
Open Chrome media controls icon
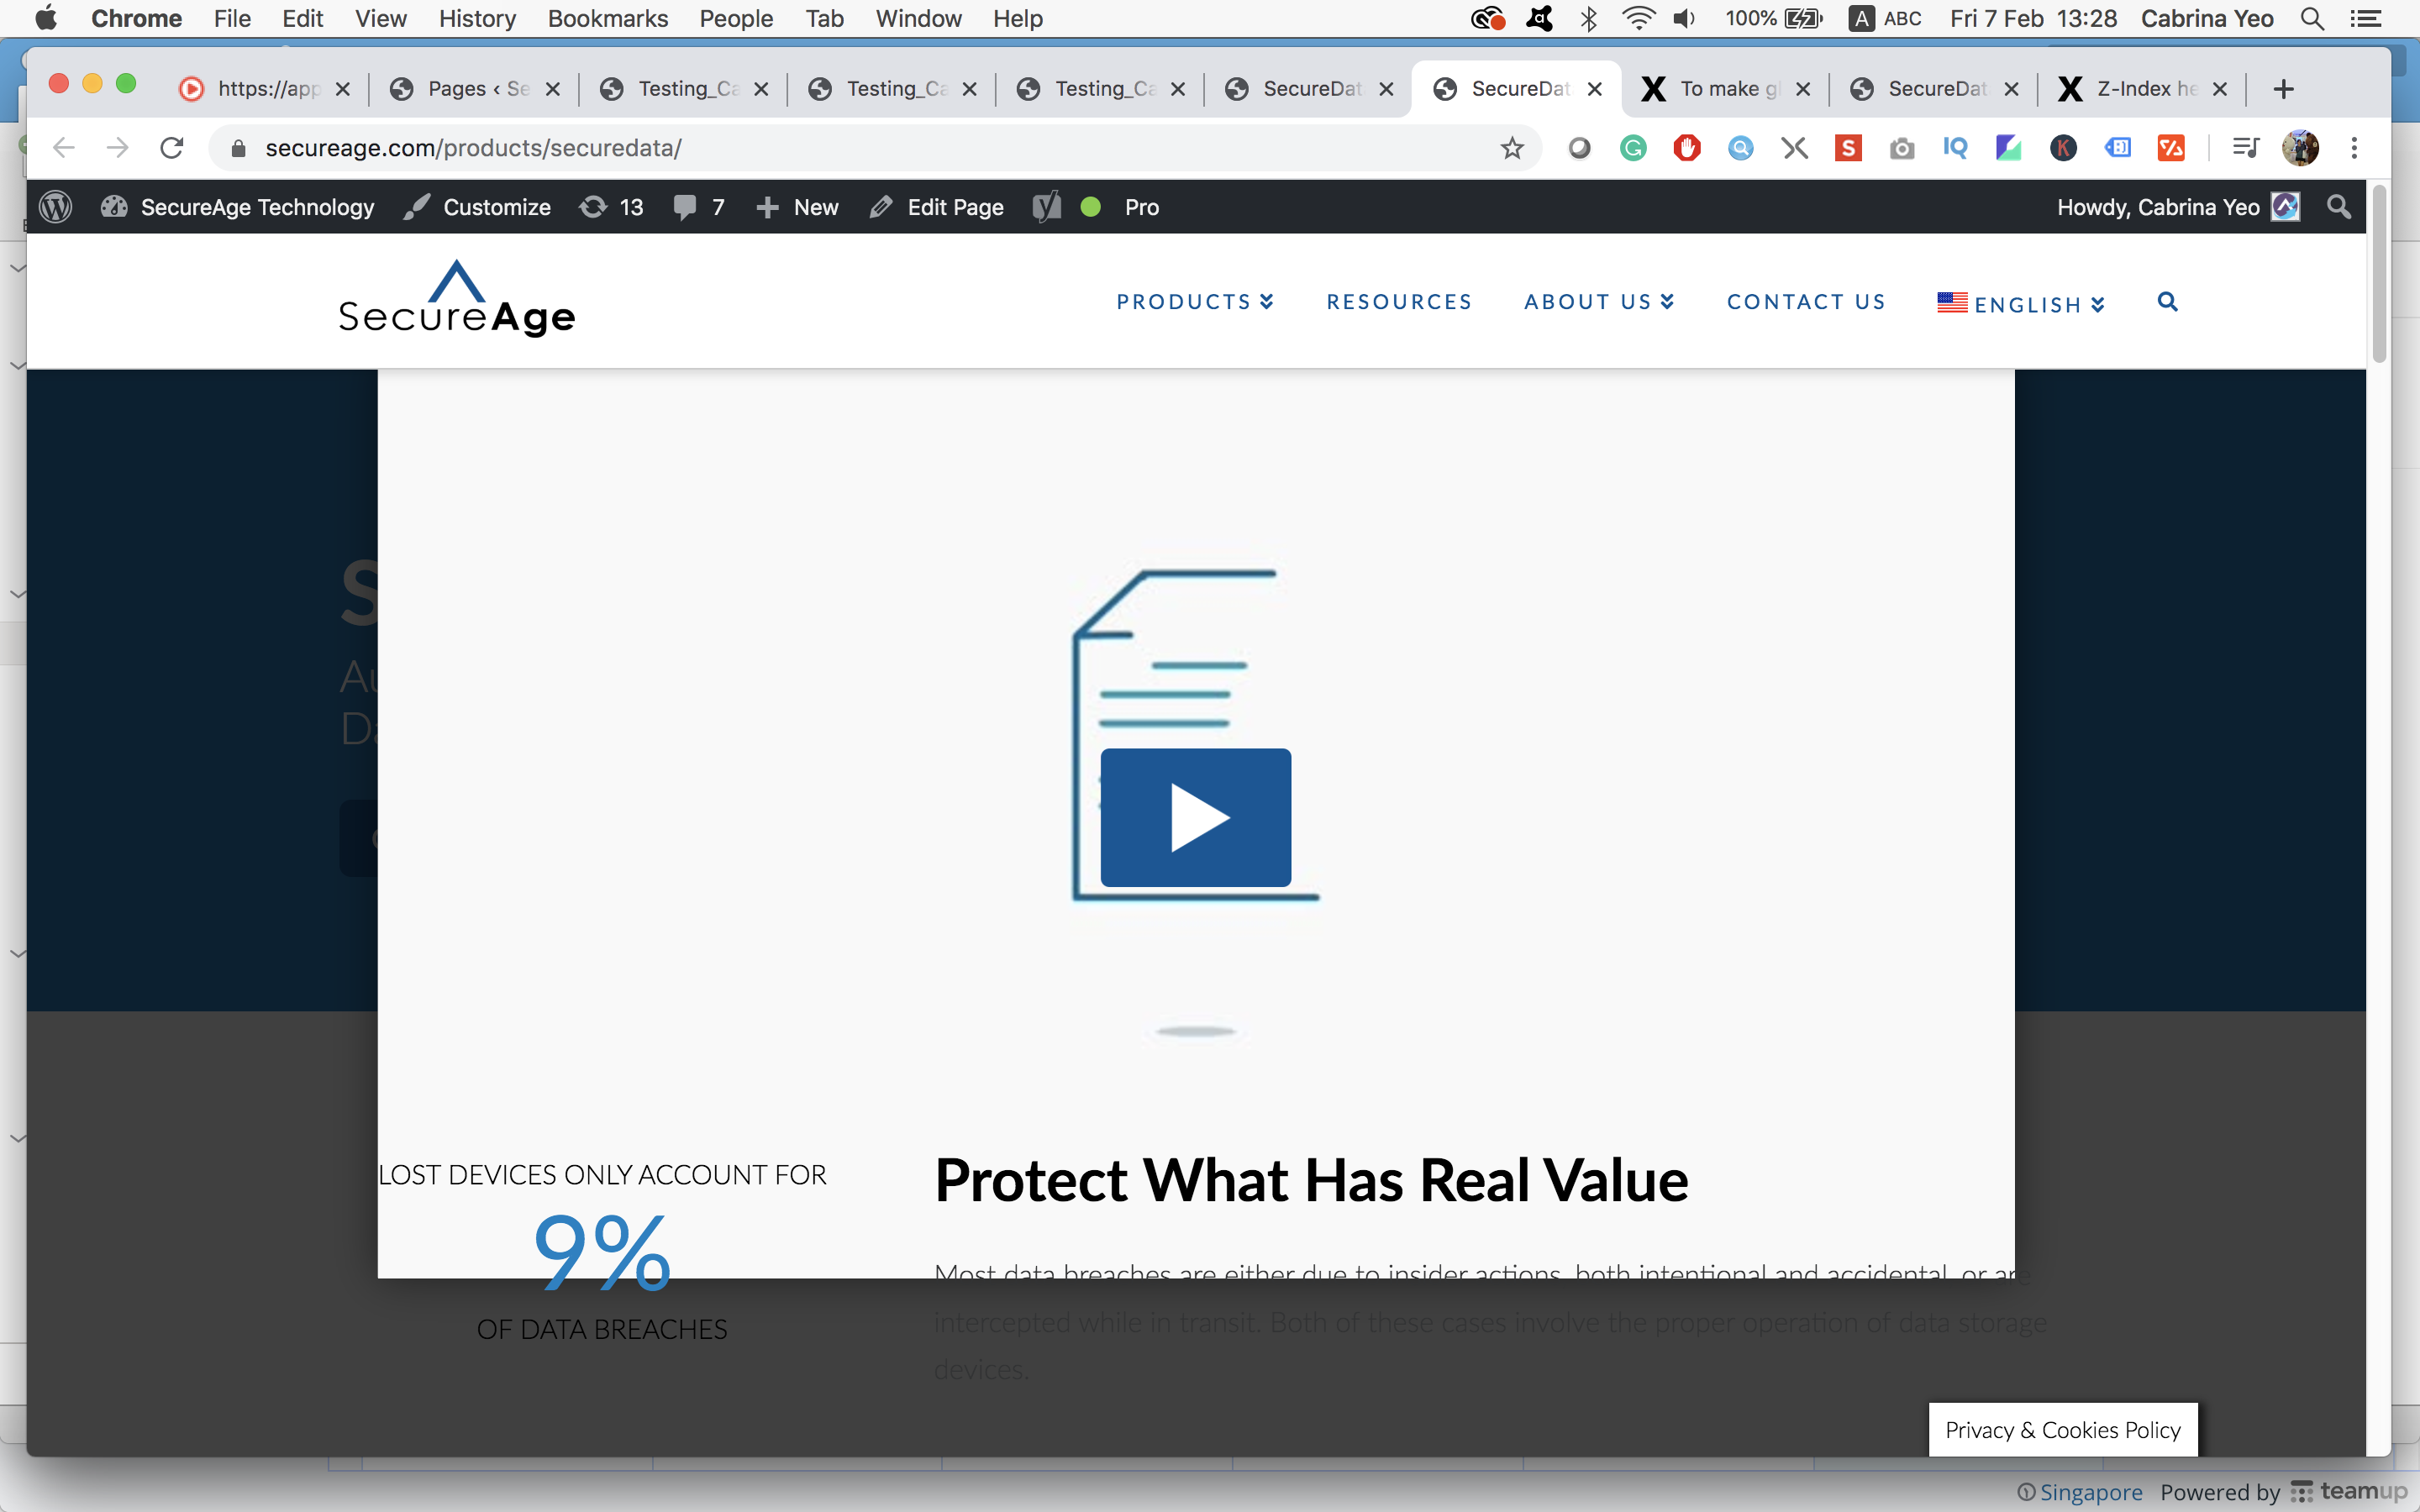[x=2246, y=148]
